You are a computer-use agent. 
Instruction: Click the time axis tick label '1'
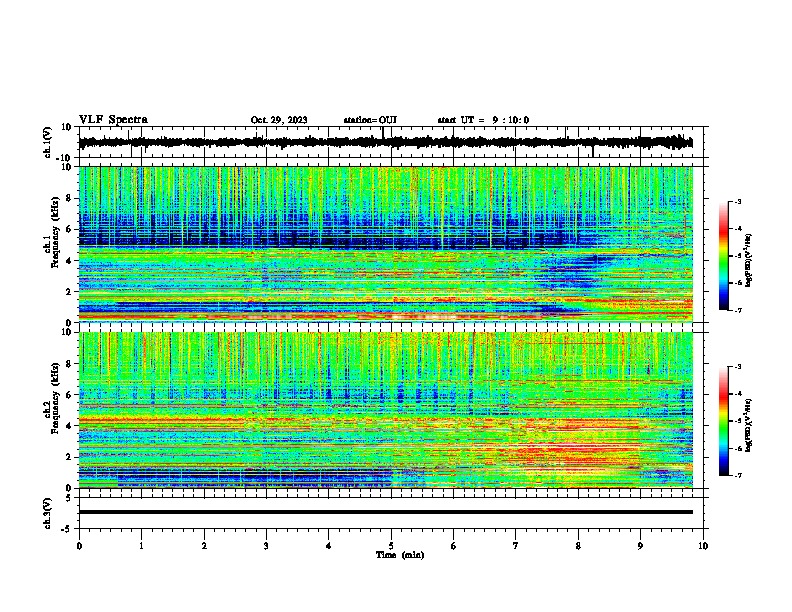(x=142, y=546)
